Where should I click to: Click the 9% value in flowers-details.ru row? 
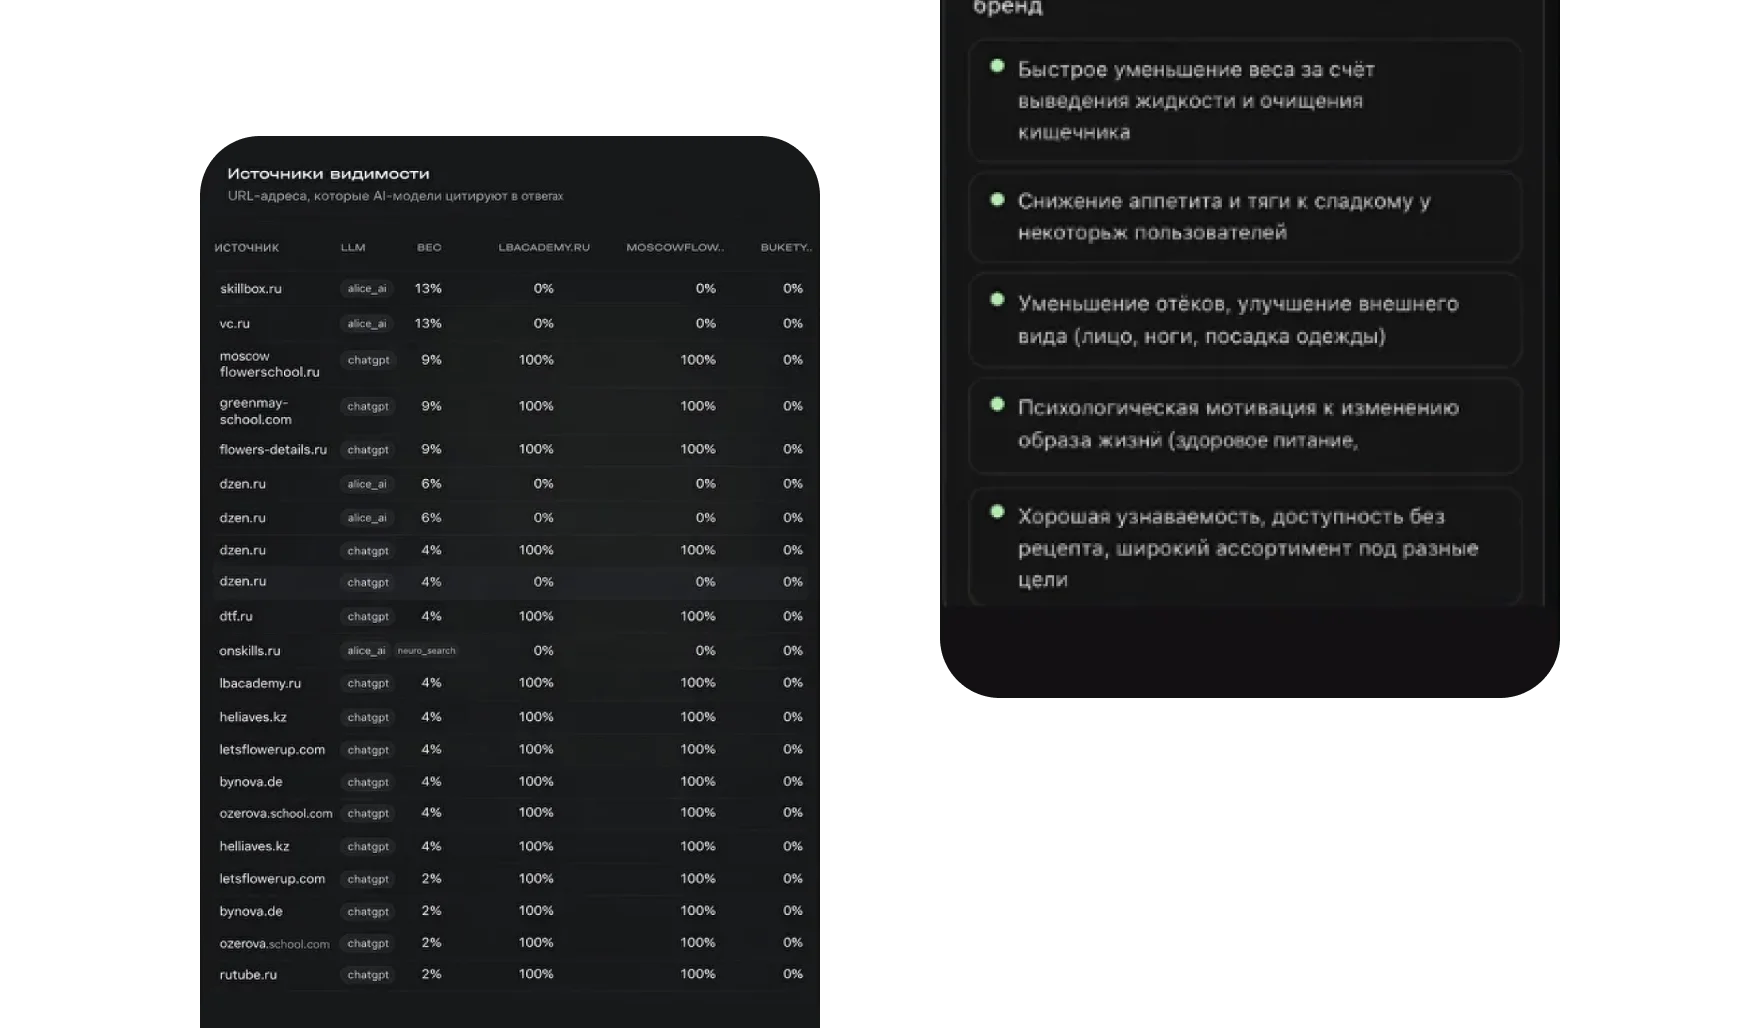coord(431,450)
